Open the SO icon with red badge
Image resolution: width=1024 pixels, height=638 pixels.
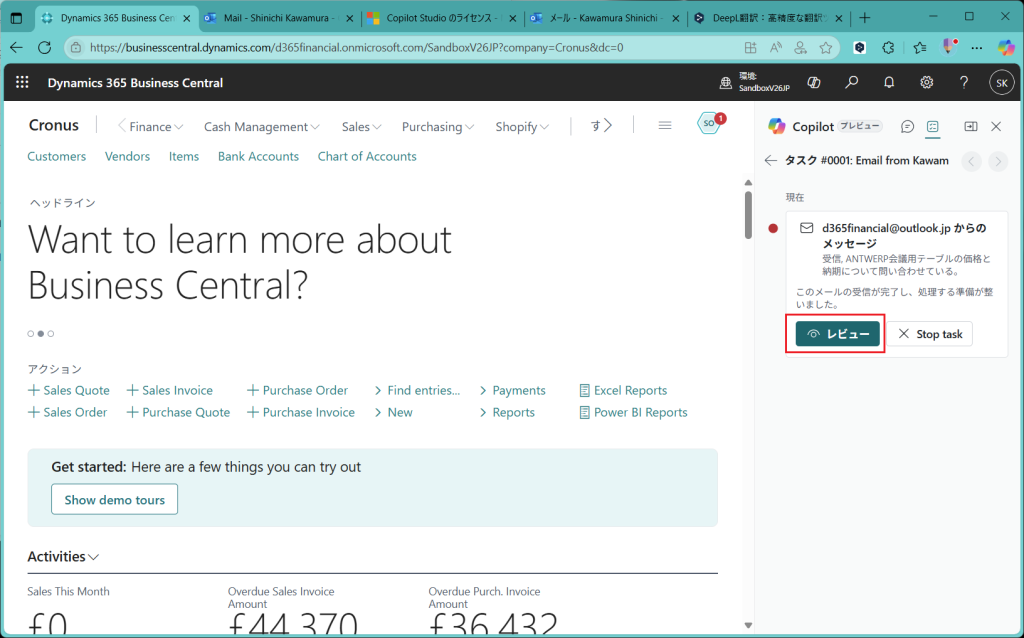tap(710, 123)
